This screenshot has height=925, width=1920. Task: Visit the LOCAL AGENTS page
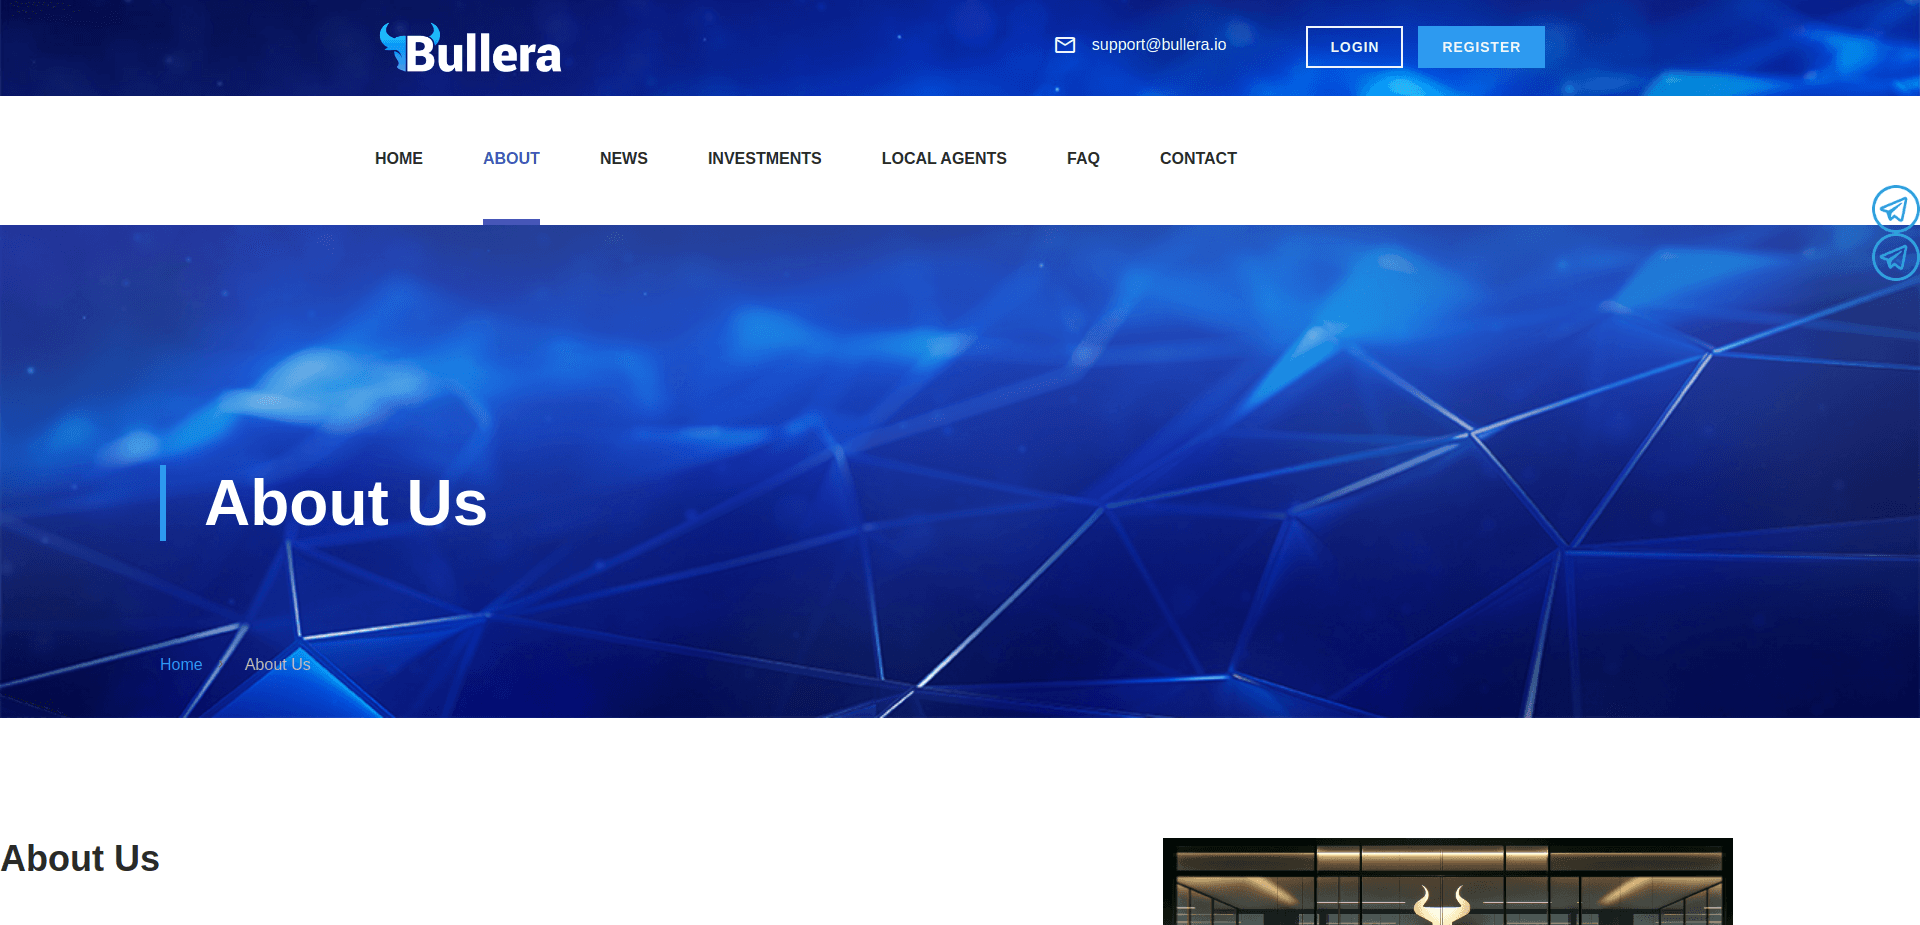[944, 158]
